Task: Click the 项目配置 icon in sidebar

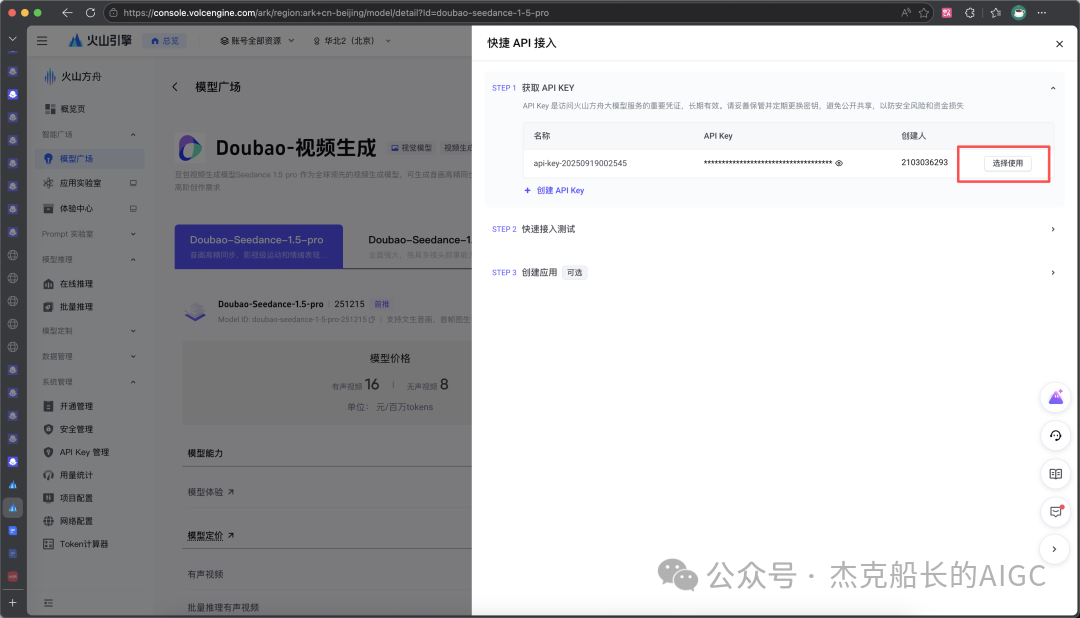Action: 48,498
